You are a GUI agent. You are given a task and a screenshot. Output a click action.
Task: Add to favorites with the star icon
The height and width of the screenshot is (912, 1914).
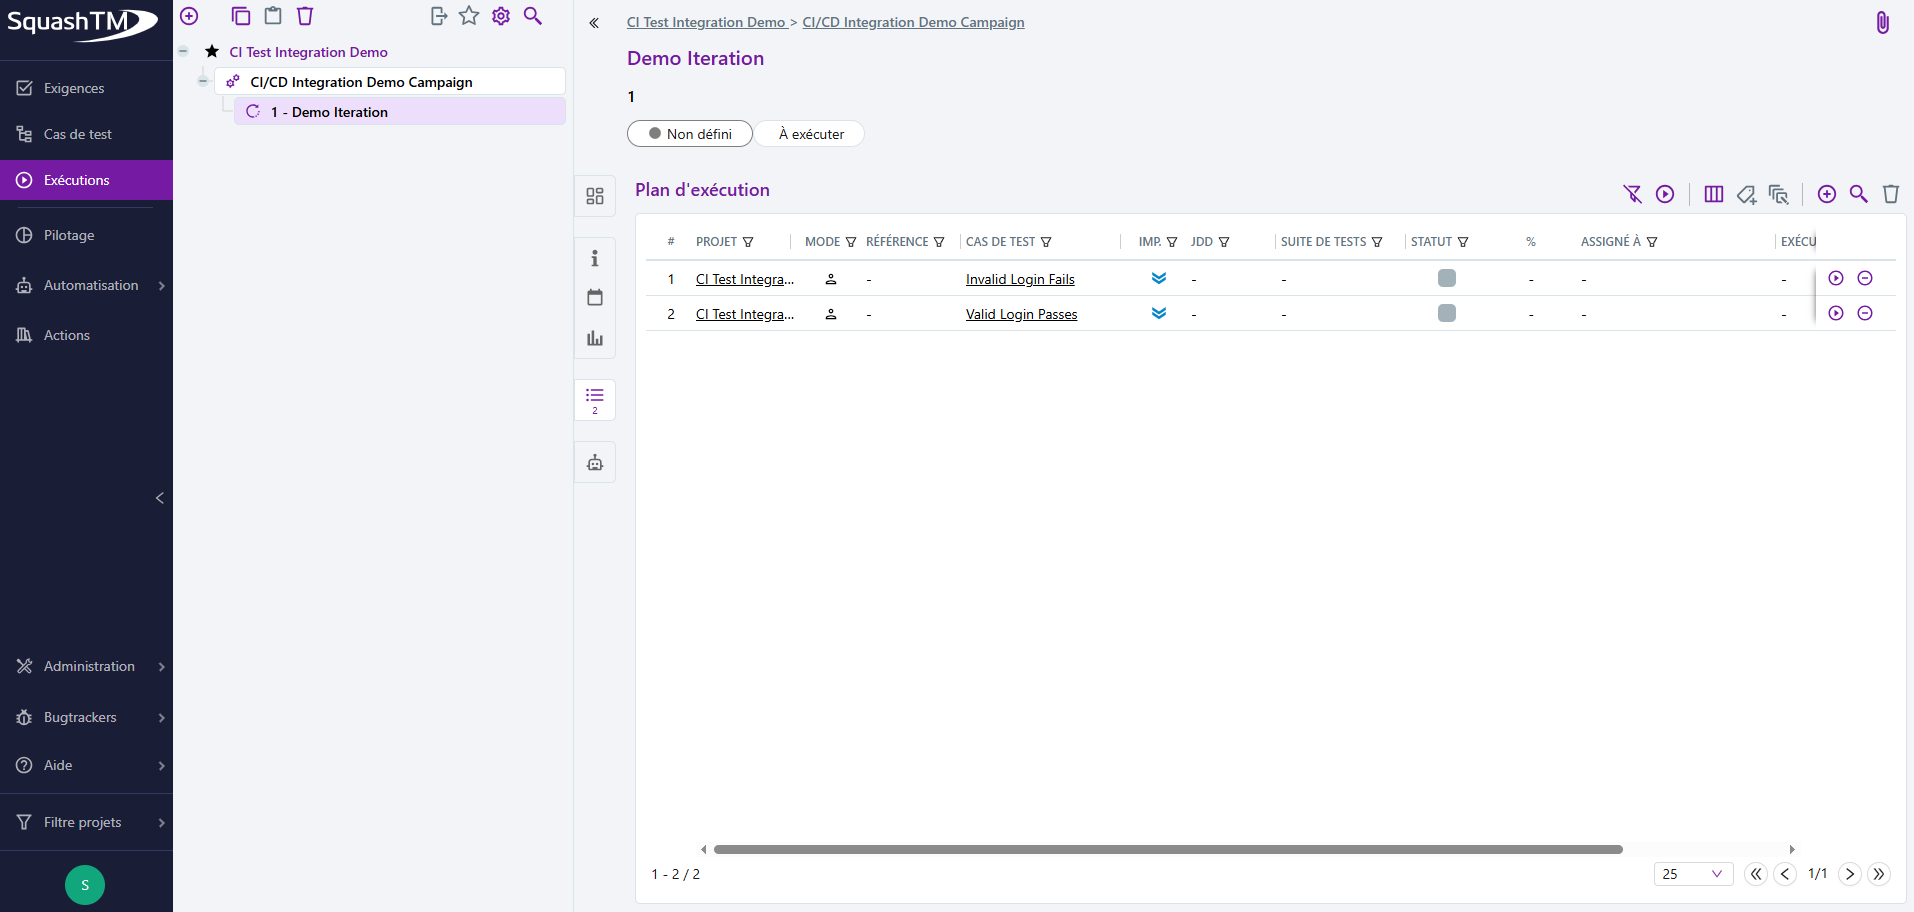[469, 16]
